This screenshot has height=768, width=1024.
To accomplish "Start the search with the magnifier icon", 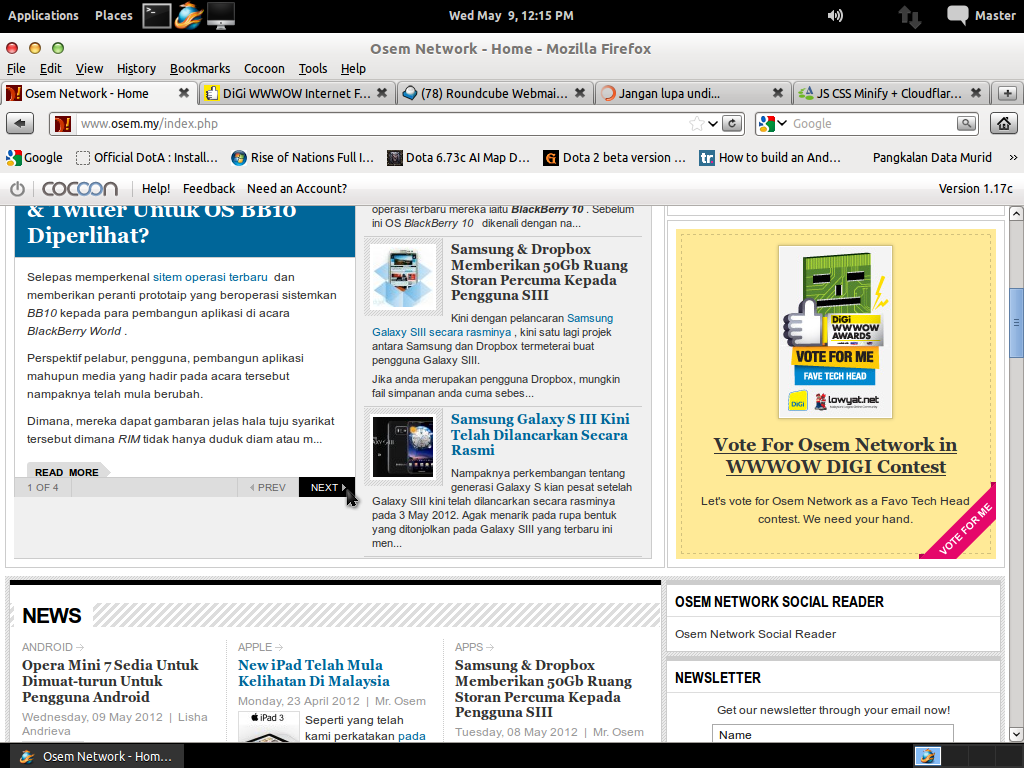I will point(966,123).
